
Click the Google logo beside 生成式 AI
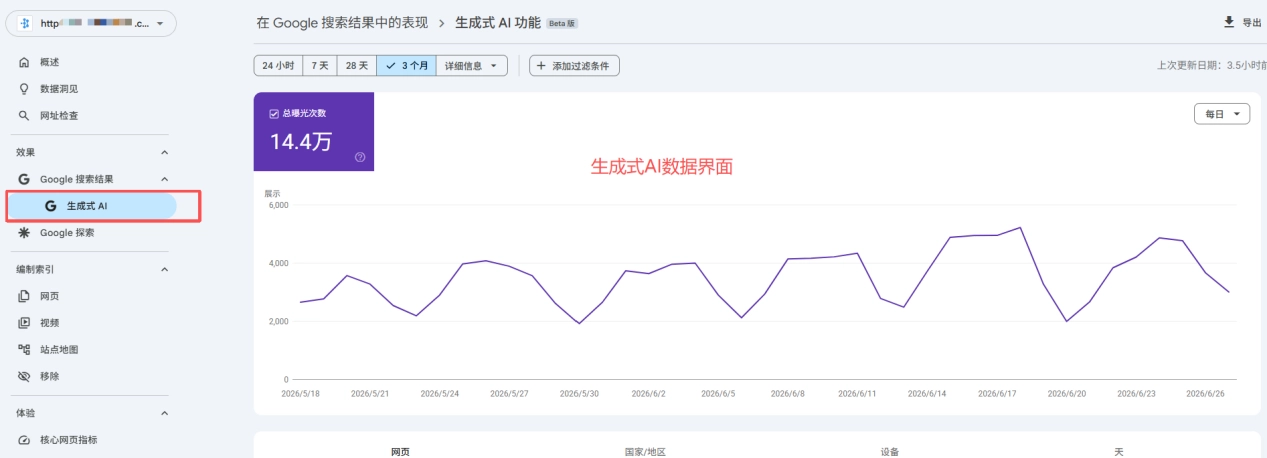click(x=51, y=206)
